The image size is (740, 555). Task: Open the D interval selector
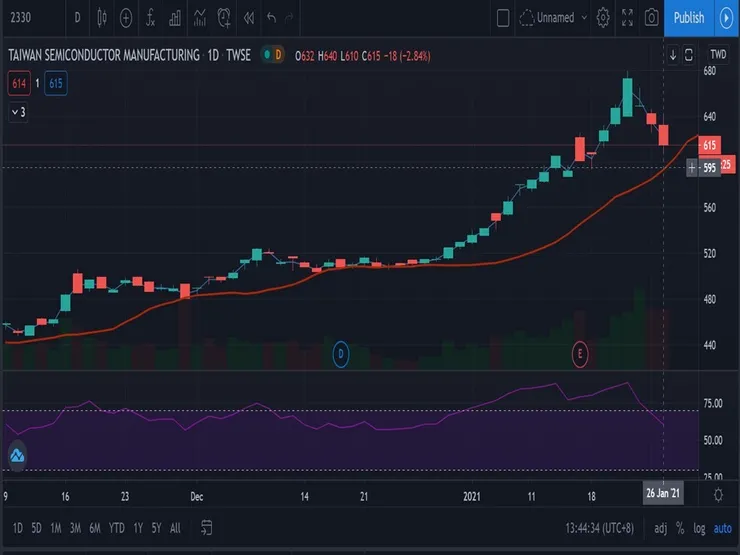(77, 18)
